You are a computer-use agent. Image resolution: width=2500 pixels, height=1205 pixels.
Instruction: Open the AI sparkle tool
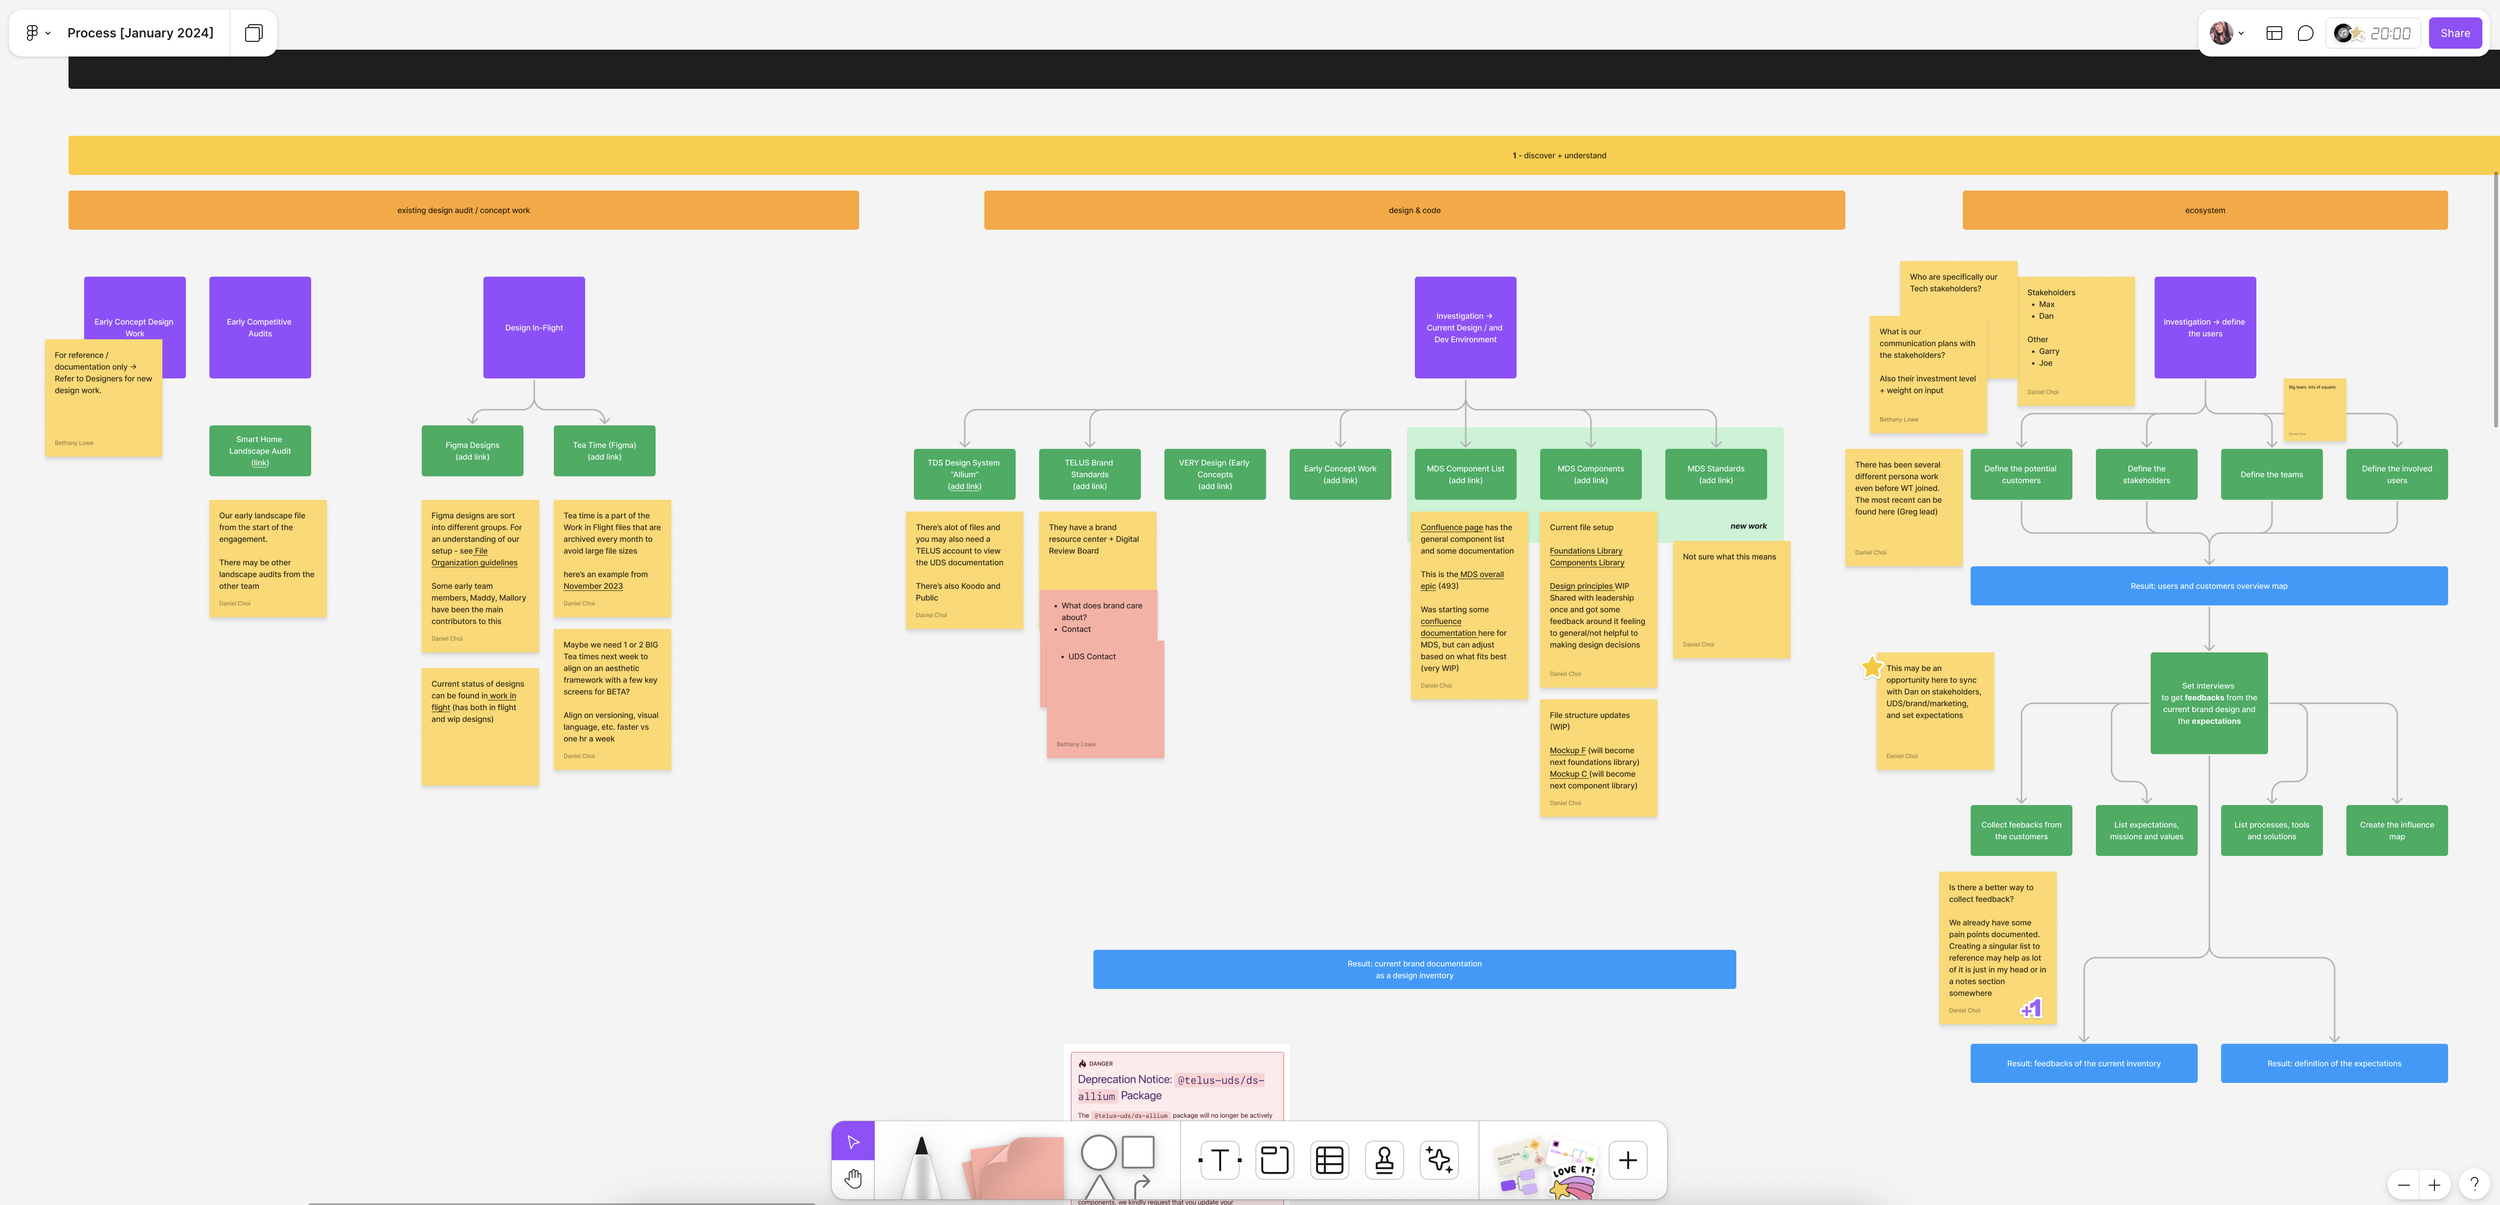point(1439,1160)
